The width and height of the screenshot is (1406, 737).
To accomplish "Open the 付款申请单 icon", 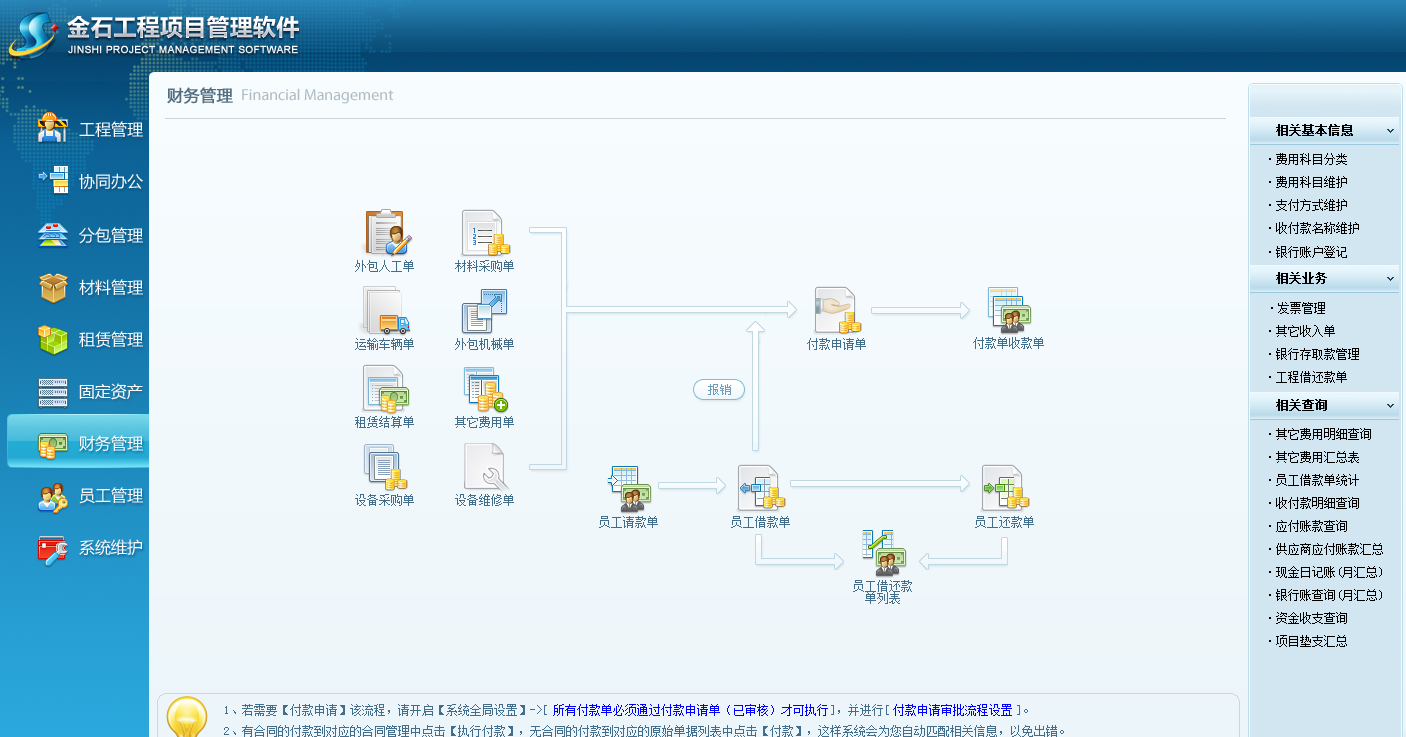I will pyautogui.click(x=837, y=311).
